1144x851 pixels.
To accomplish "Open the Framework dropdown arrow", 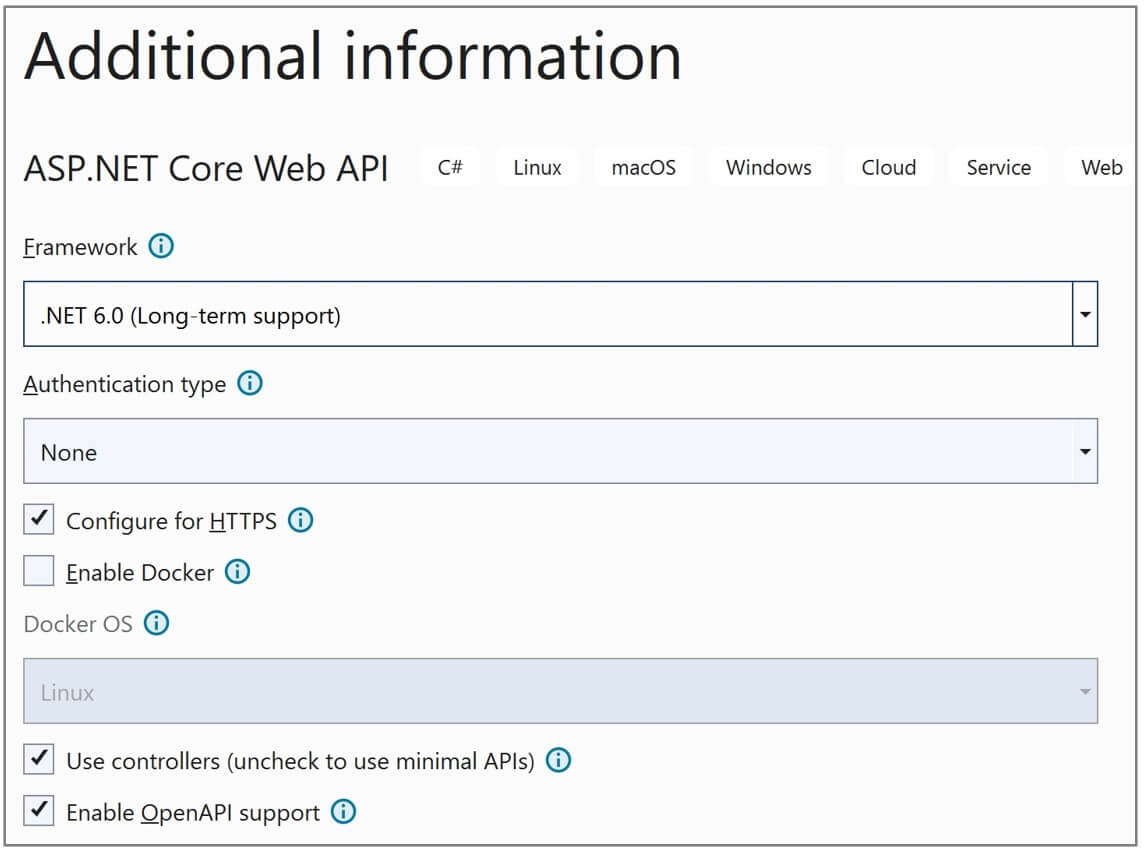I will 1085,314.
